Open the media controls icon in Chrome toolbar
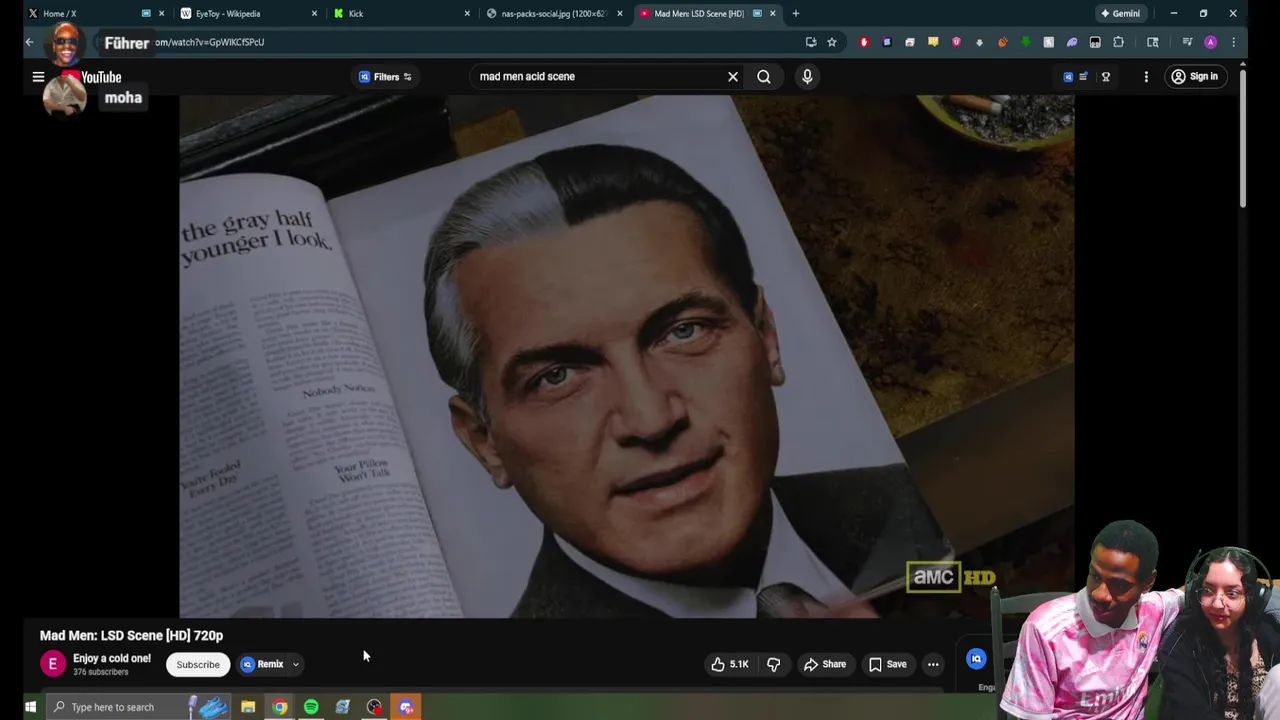The image size is (1280, 720). click(x=1187, y=42)
